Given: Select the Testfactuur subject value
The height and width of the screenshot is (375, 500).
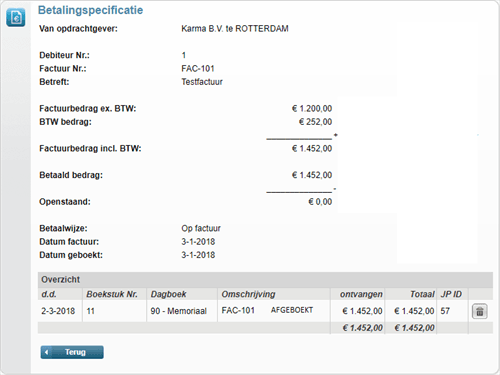Looking at the screenshot, I should [202, 82].
